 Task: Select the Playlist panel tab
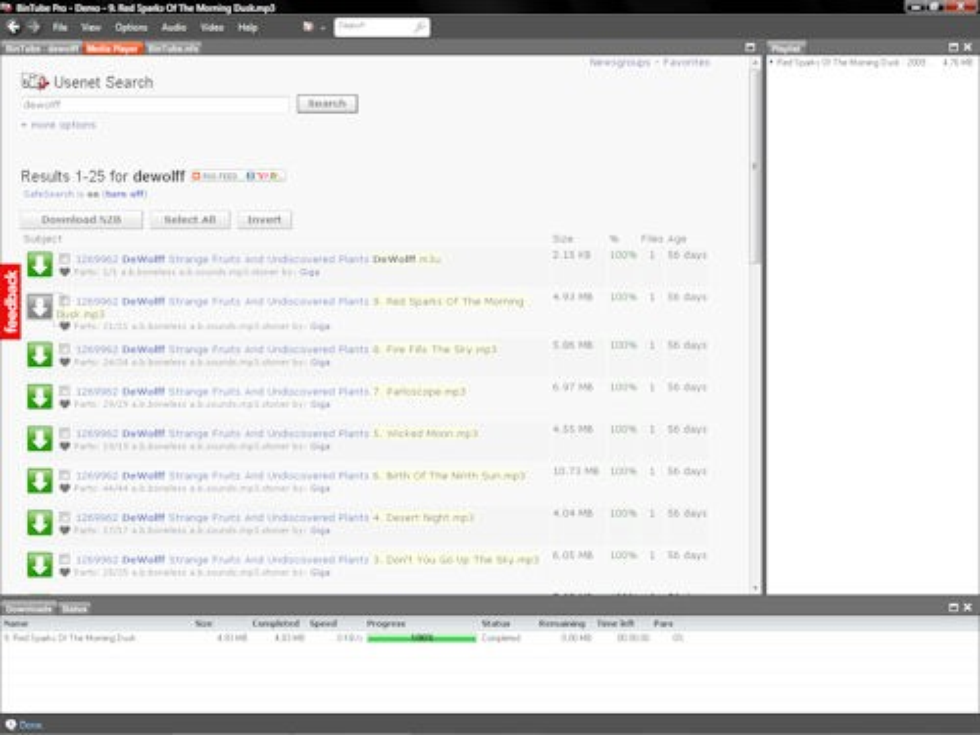click(x=786, y=48)
